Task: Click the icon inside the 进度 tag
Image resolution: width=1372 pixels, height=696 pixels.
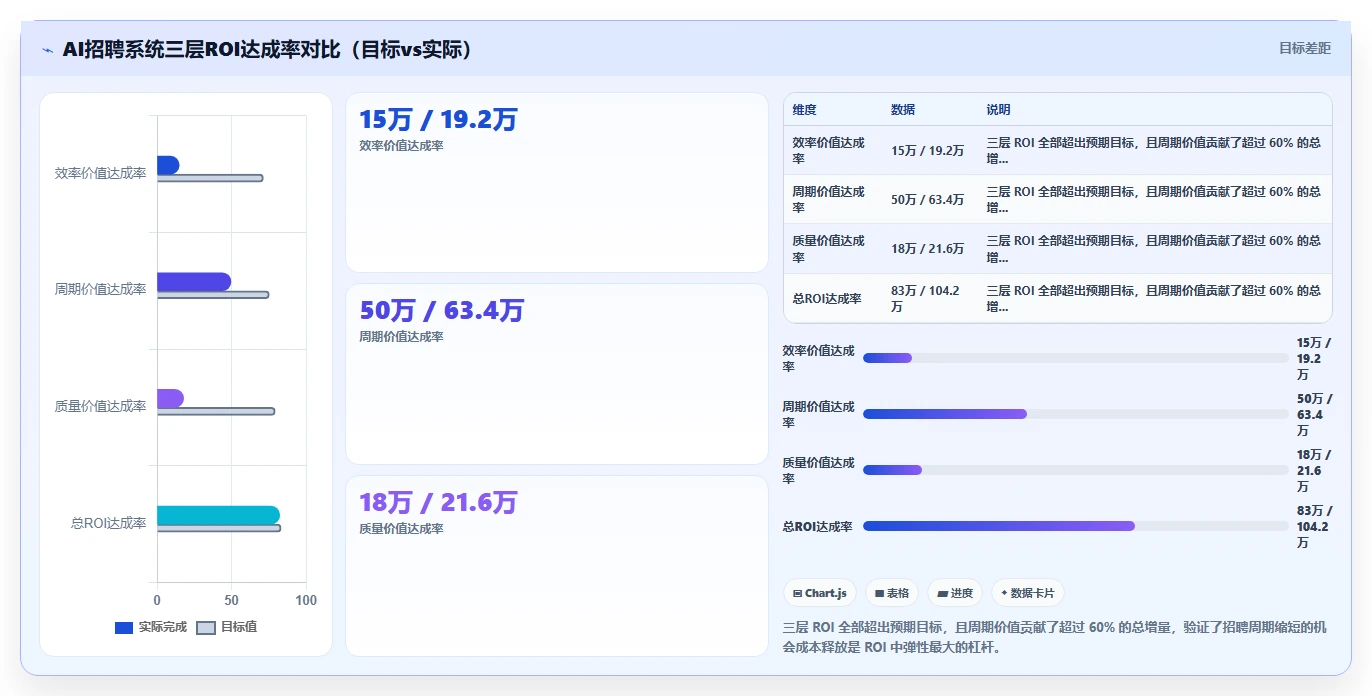Action: point(942,593)
